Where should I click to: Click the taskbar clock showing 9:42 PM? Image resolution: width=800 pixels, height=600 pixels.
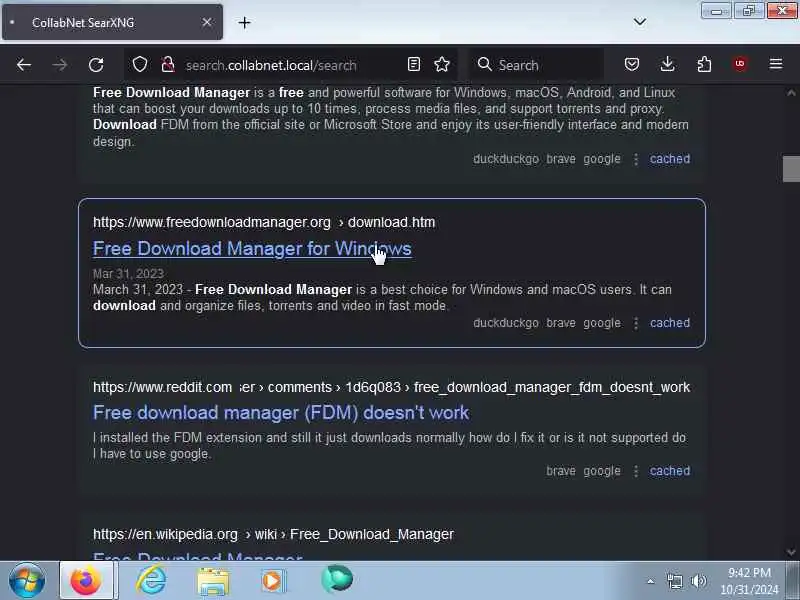749,581
